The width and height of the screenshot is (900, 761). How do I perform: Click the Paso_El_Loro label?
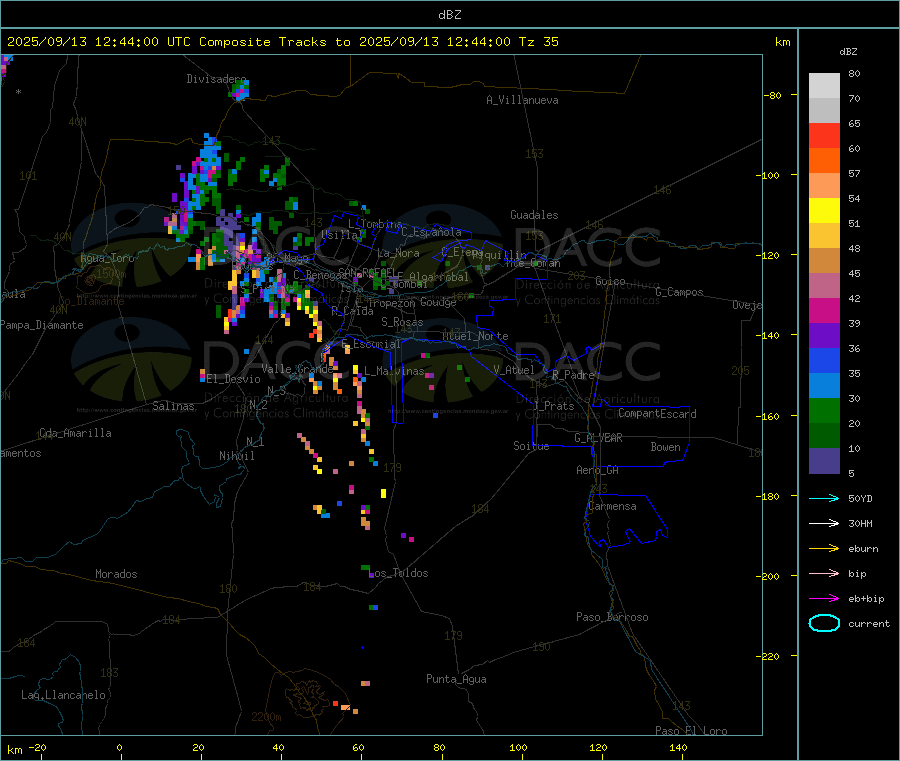pos(691,731)
